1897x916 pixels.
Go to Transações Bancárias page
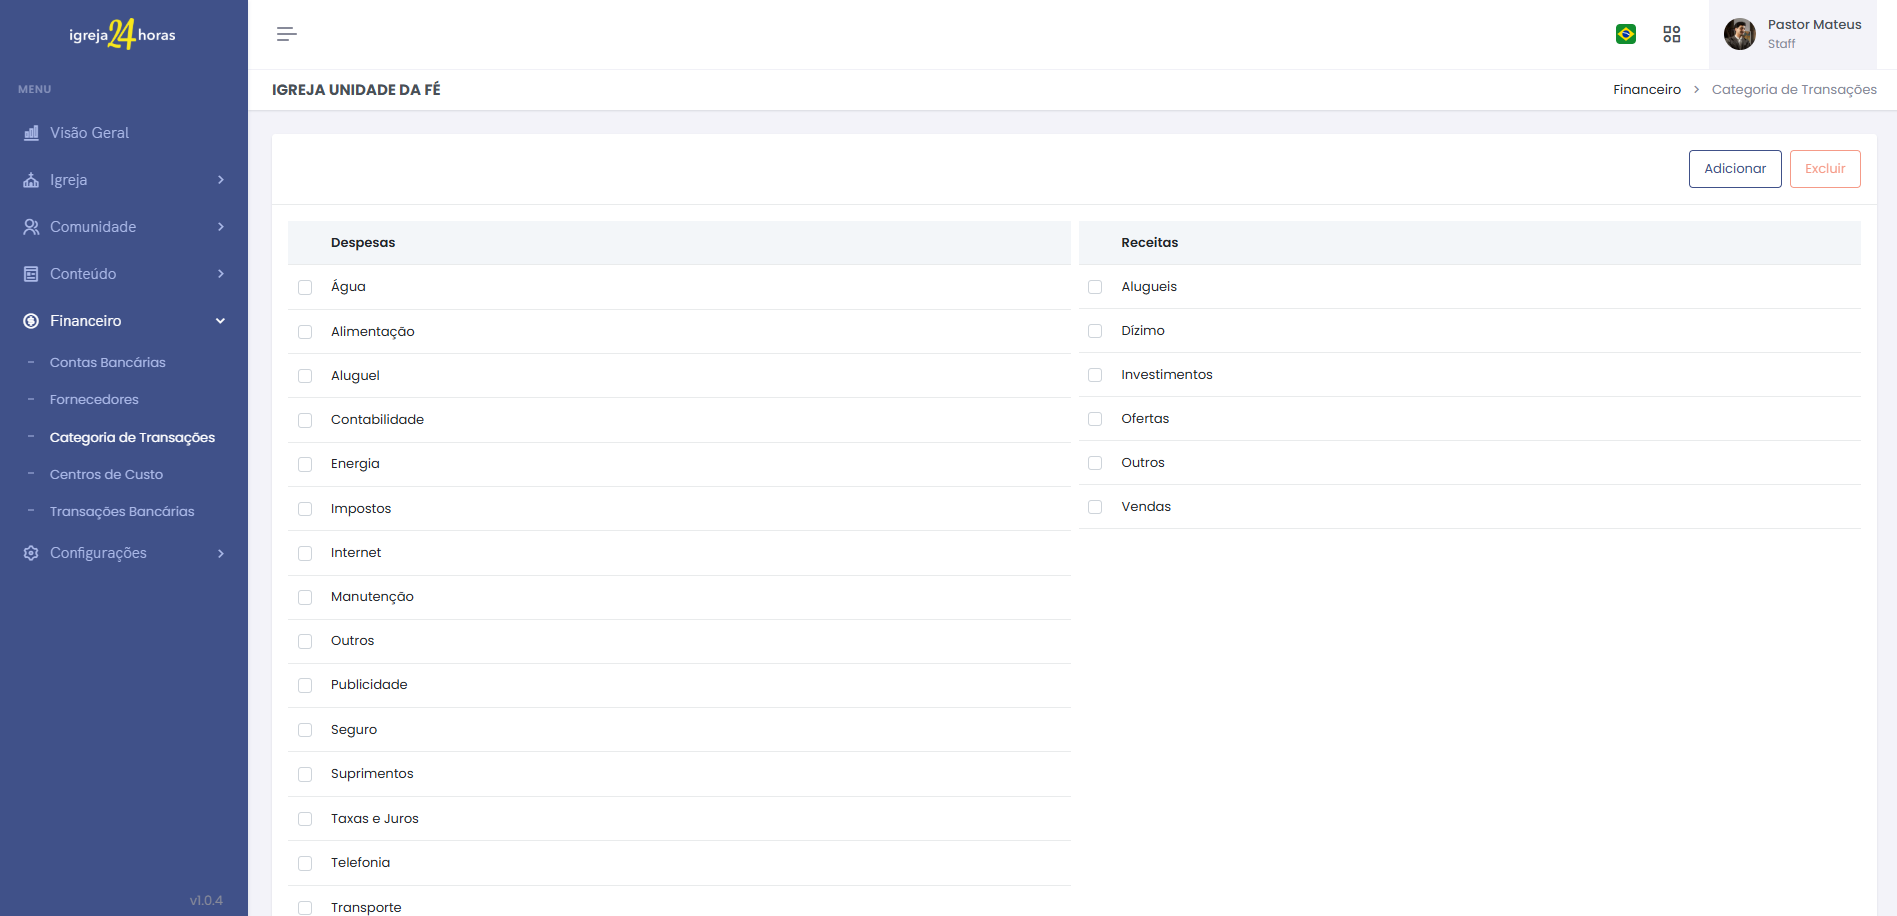122,511
